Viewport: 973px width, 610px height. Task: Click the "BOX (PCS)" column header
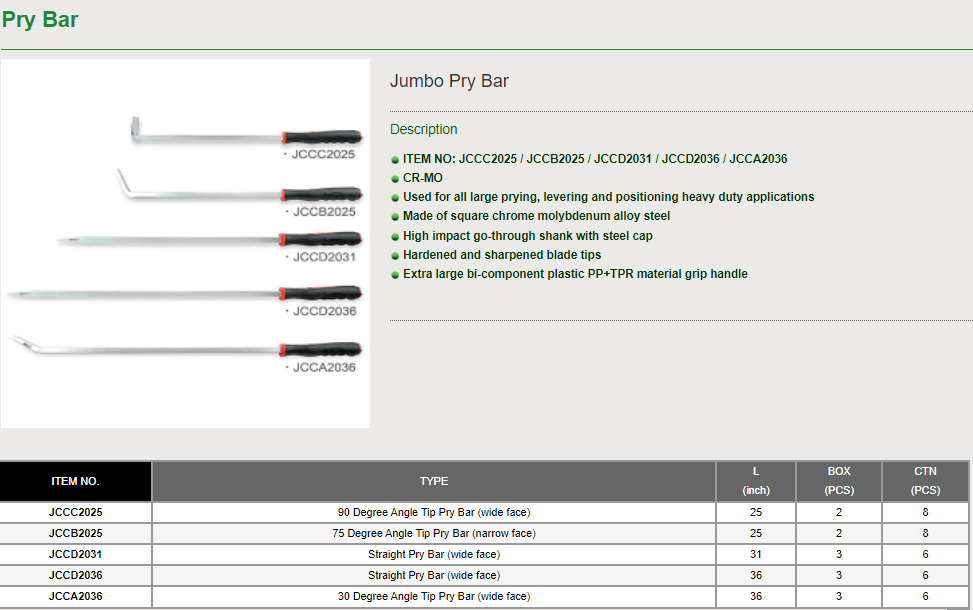(x=839, y=481)
